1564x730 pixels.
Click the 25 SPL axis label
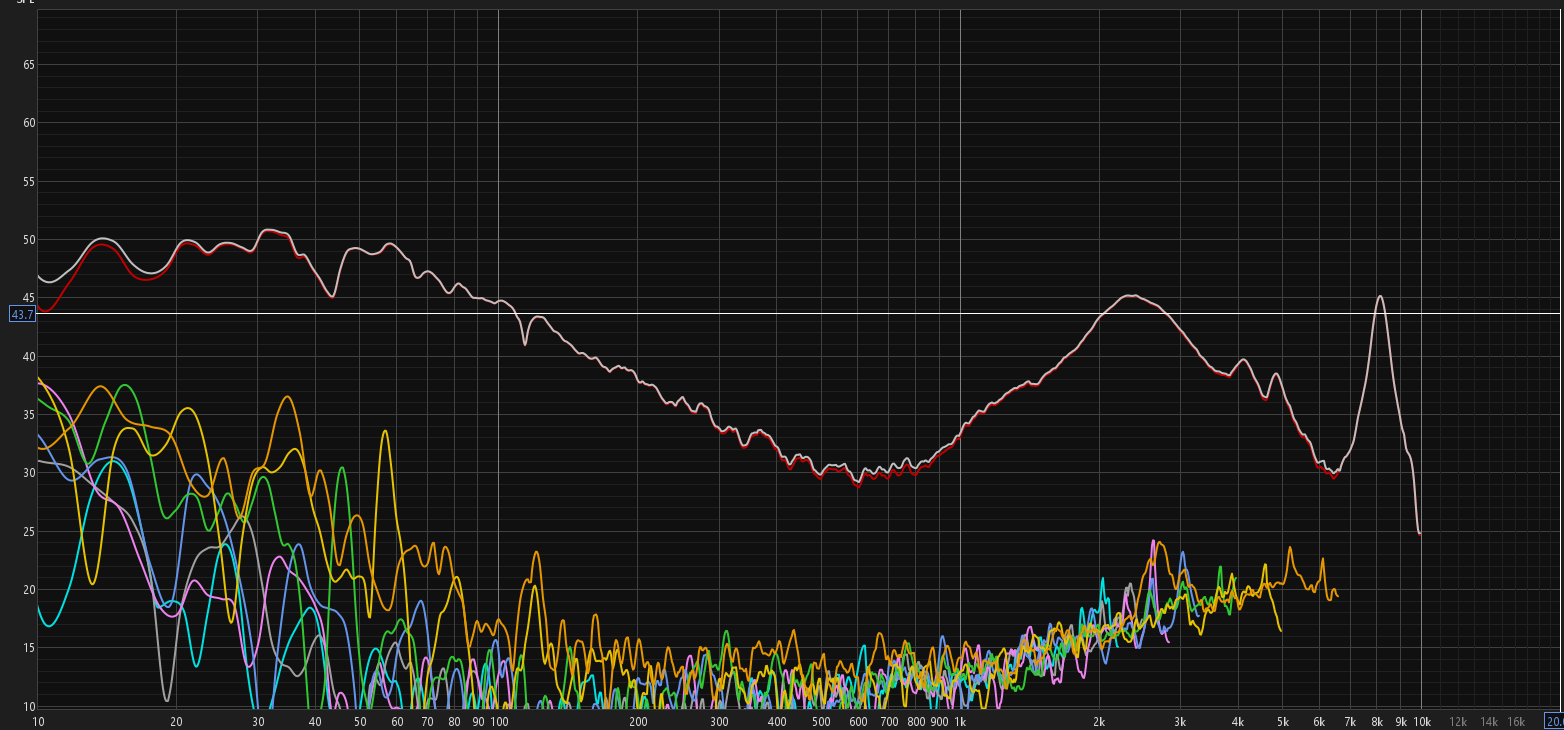(x=29, y=532)
